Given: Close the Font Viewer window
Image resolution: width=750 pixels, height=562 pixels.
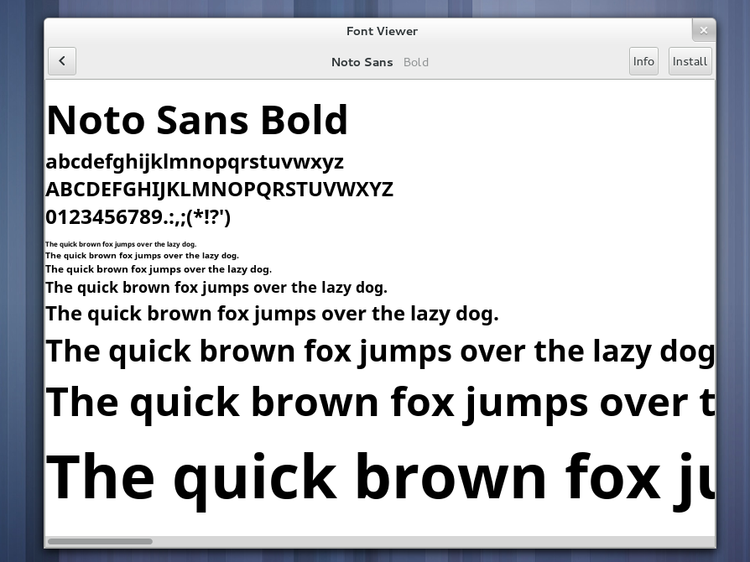Looking at the screenshot, I should pyautogui.click(x=704, y=30).
